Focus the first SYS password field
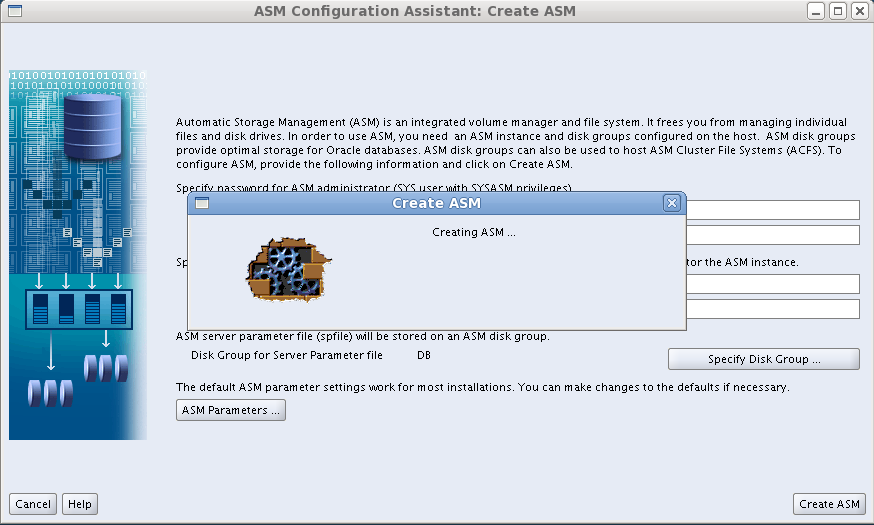Image resolution: width=874 pixels, height=525 pixels. pyautogui.click(x=773, y=210)
